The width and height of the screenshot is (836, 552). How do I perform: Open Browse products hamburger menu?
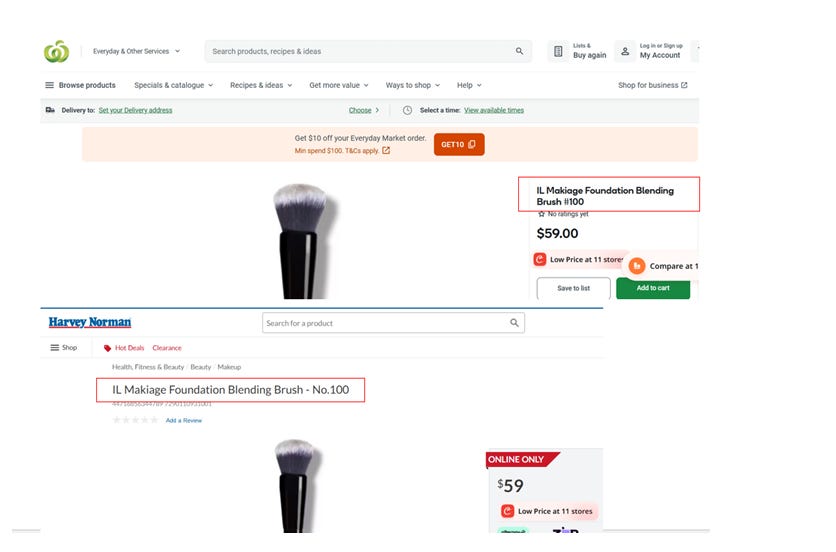(81, 85)
